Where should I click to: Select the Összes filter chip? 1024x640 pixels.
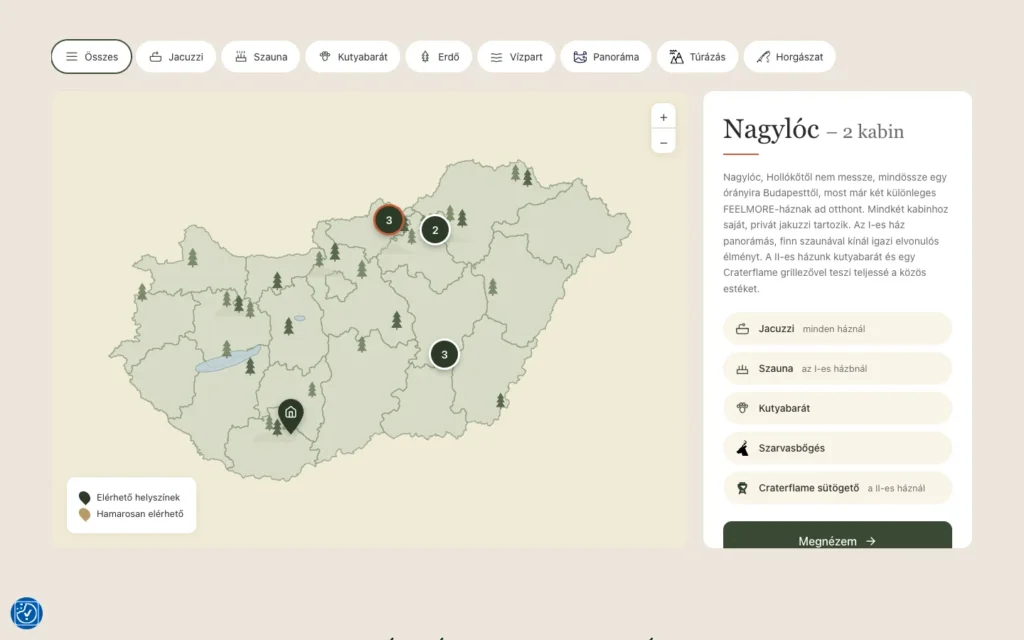tap(91, 57)
